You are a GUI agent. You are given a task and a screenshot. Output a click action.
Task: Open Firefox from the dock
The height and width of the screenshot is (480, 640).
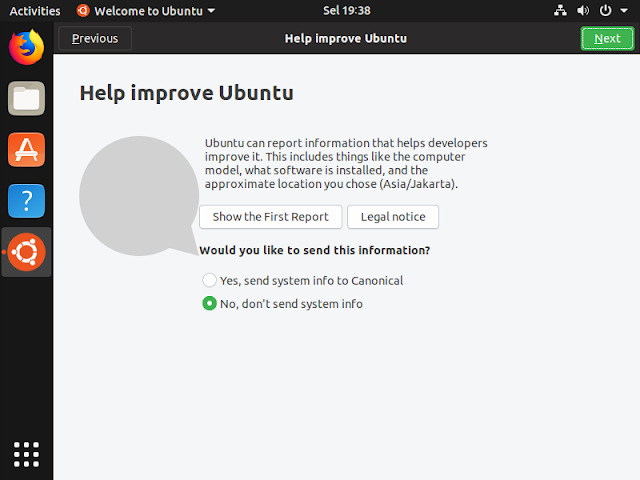tap(27, 47)
